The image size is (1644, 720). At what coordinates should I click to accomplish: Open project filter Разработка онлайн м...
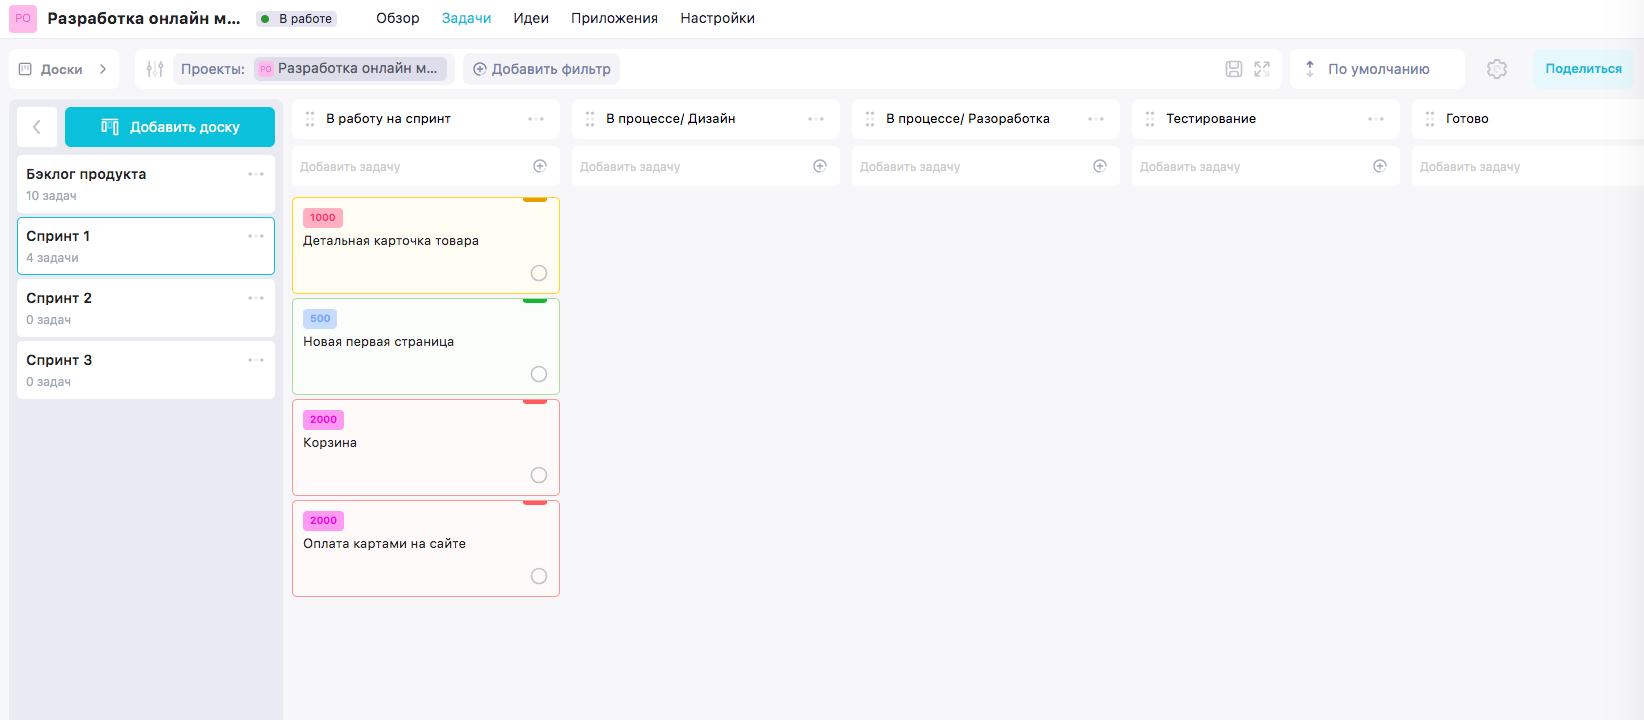[x=350, y=69]
